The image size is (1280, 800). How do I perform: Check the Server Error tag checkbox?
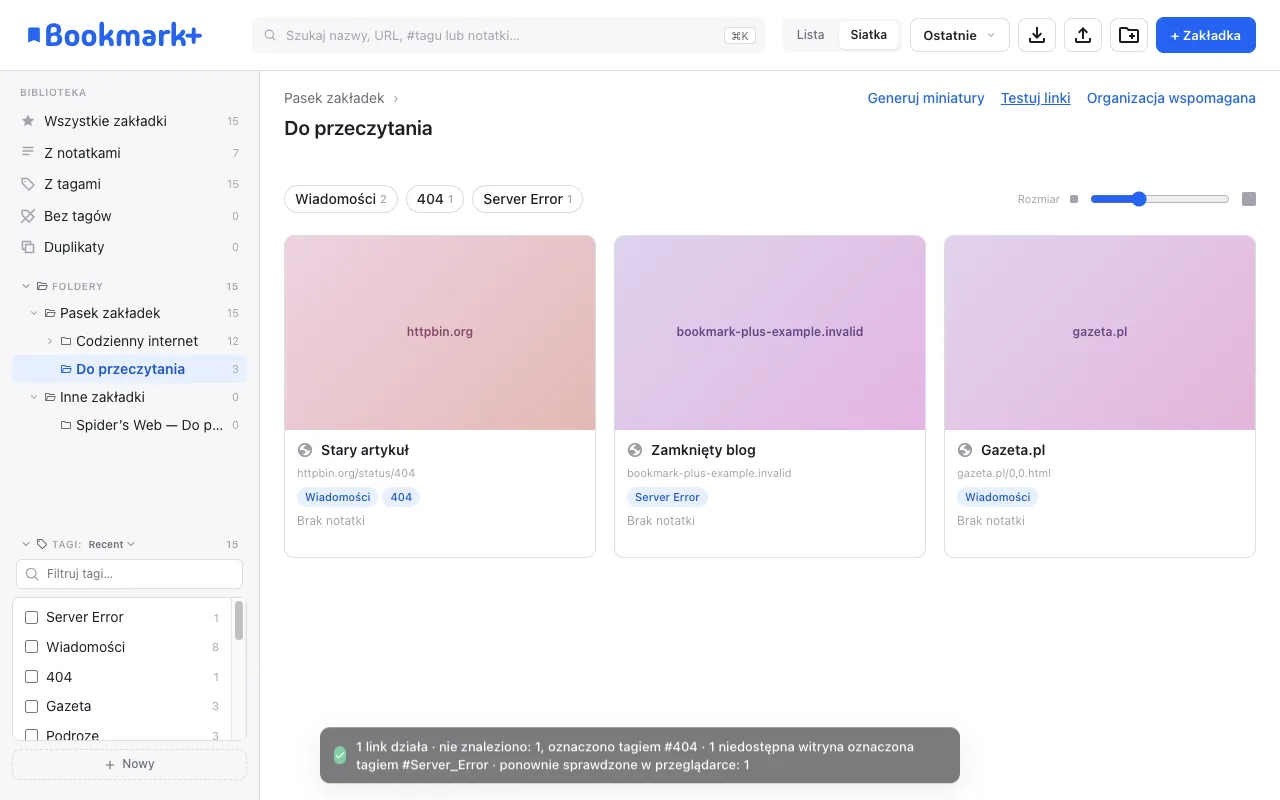31,617
